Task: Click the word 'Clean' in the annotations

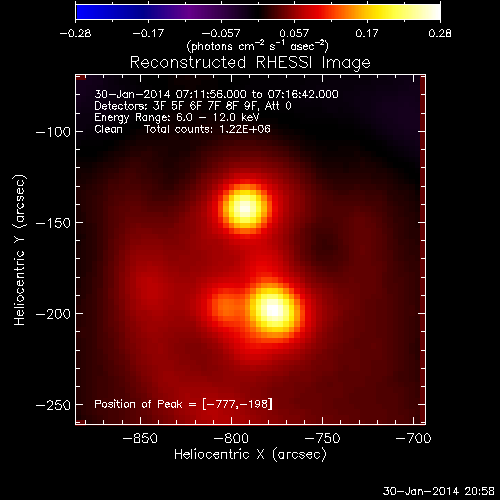Action: [x=108, y=129]
